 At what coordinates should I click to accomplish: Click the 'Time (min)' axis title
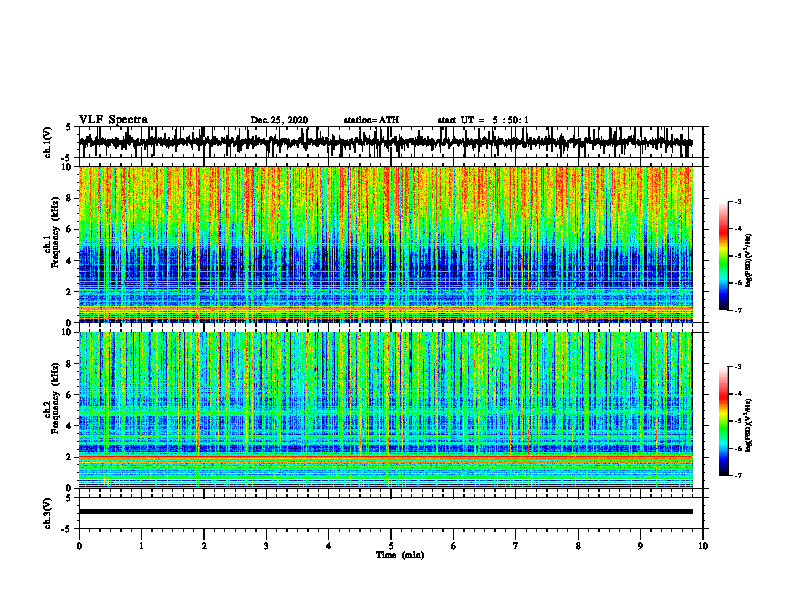(400, 555)
